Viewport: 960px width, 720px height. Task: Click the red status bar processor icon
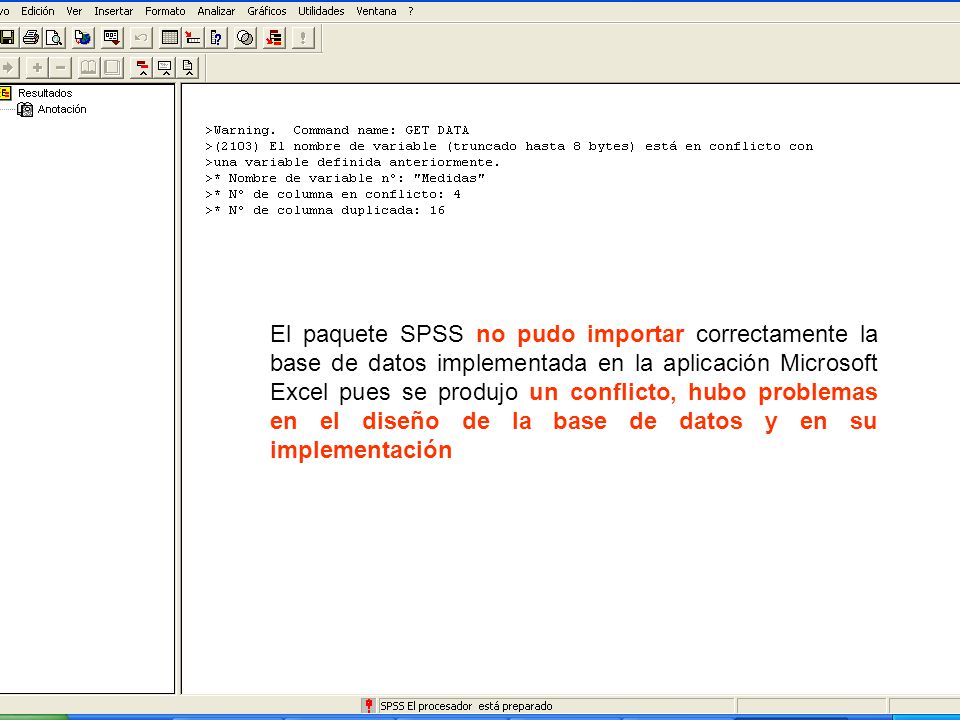(x=368, y=706)
